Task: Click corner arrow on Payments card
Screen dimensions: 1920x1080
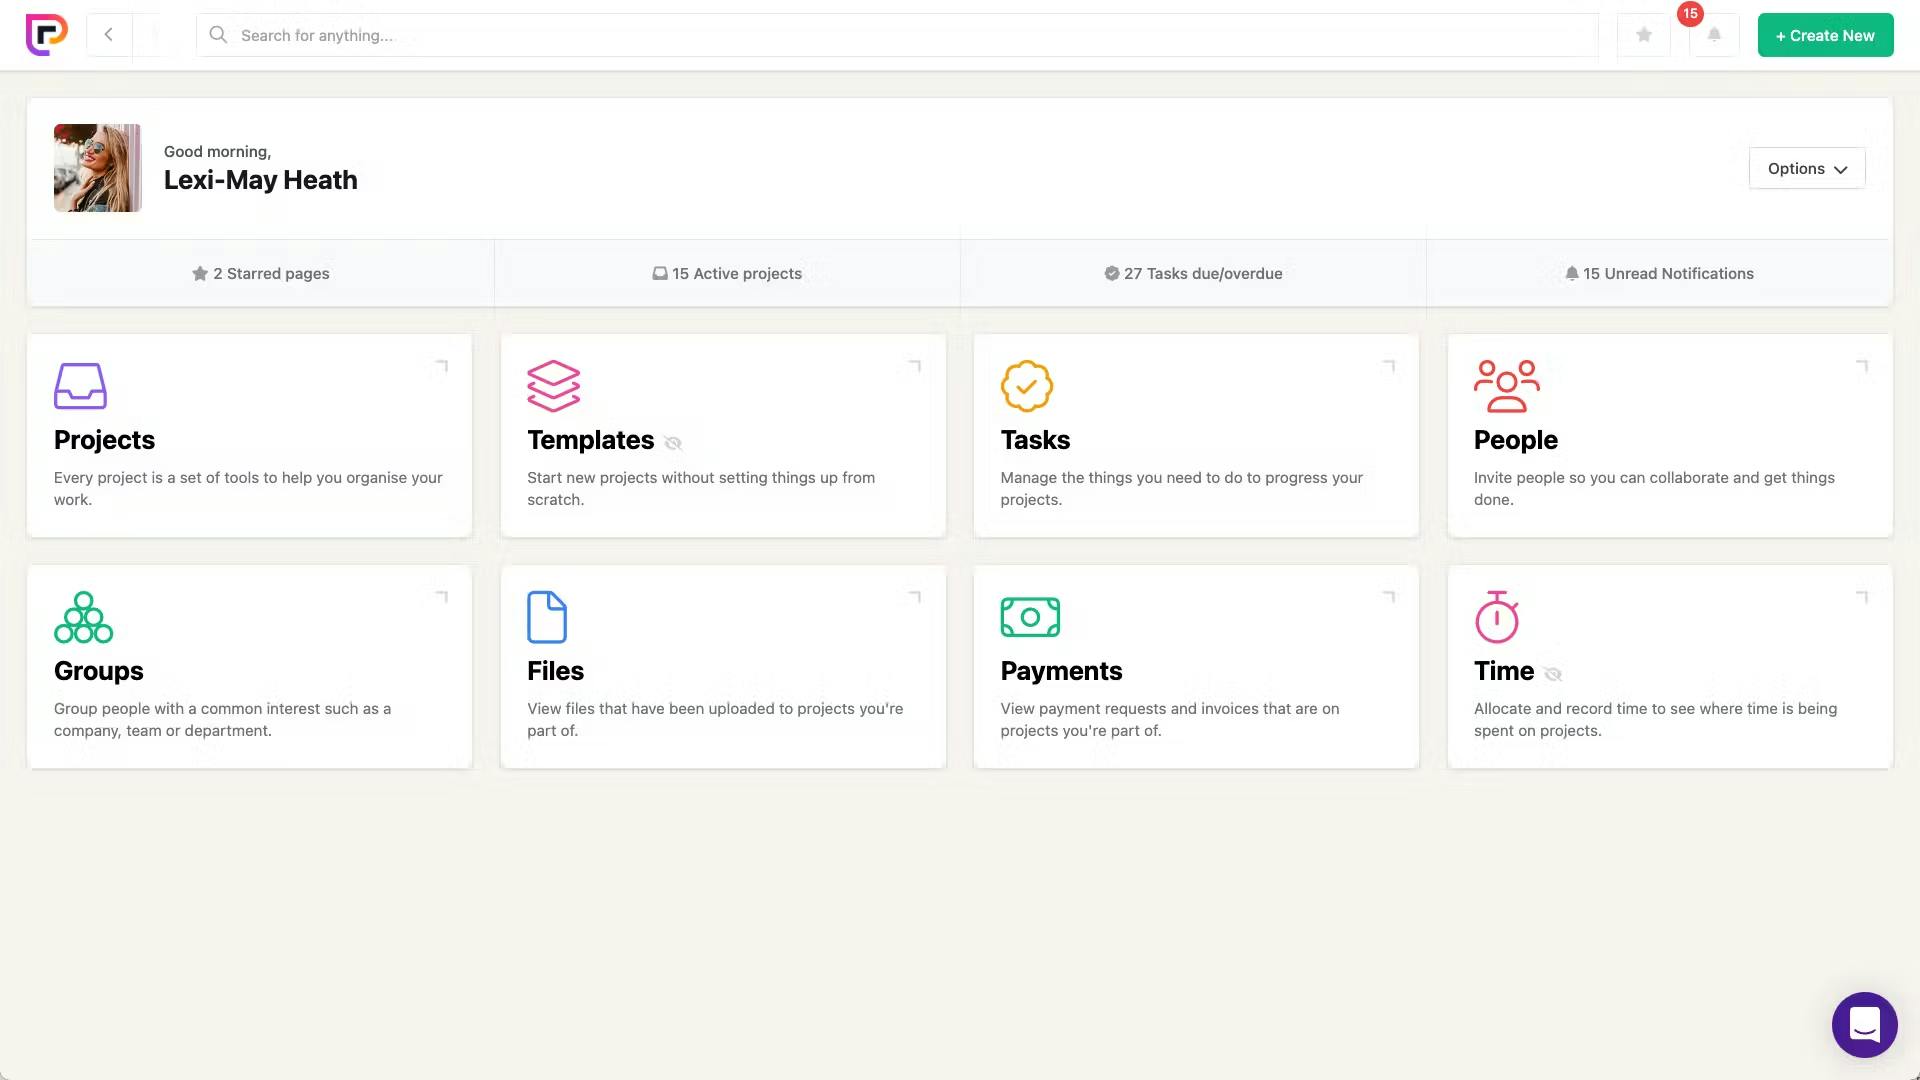Action: coord(1388,597)
